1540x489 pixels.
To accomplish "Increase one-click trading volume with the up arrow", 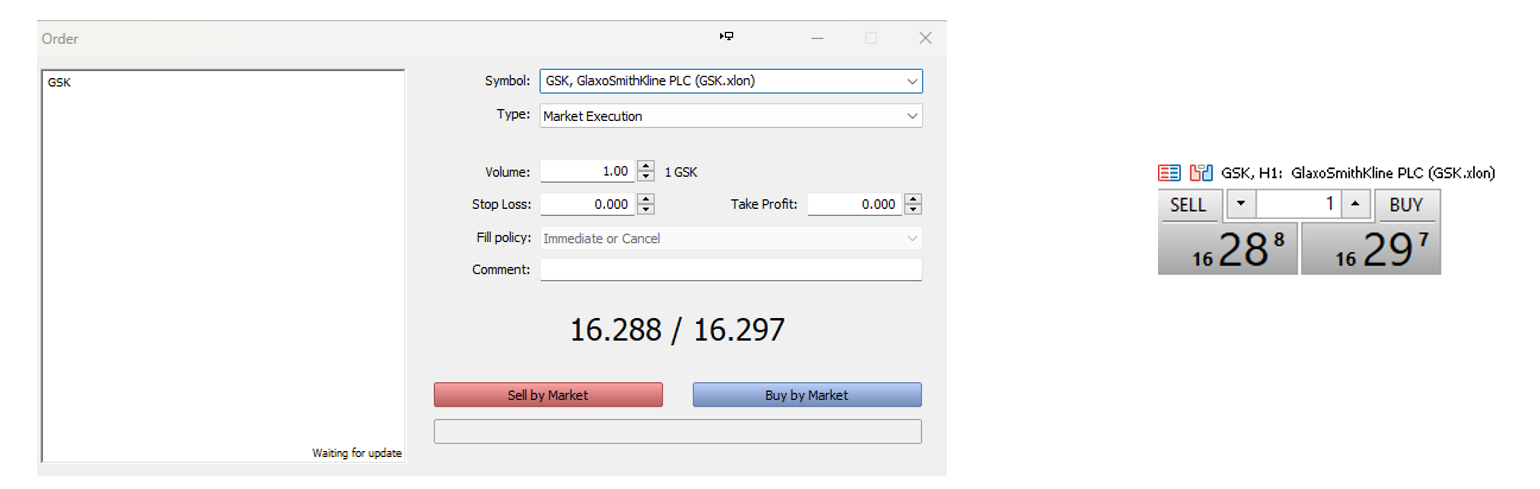I will click(1355, 204).
